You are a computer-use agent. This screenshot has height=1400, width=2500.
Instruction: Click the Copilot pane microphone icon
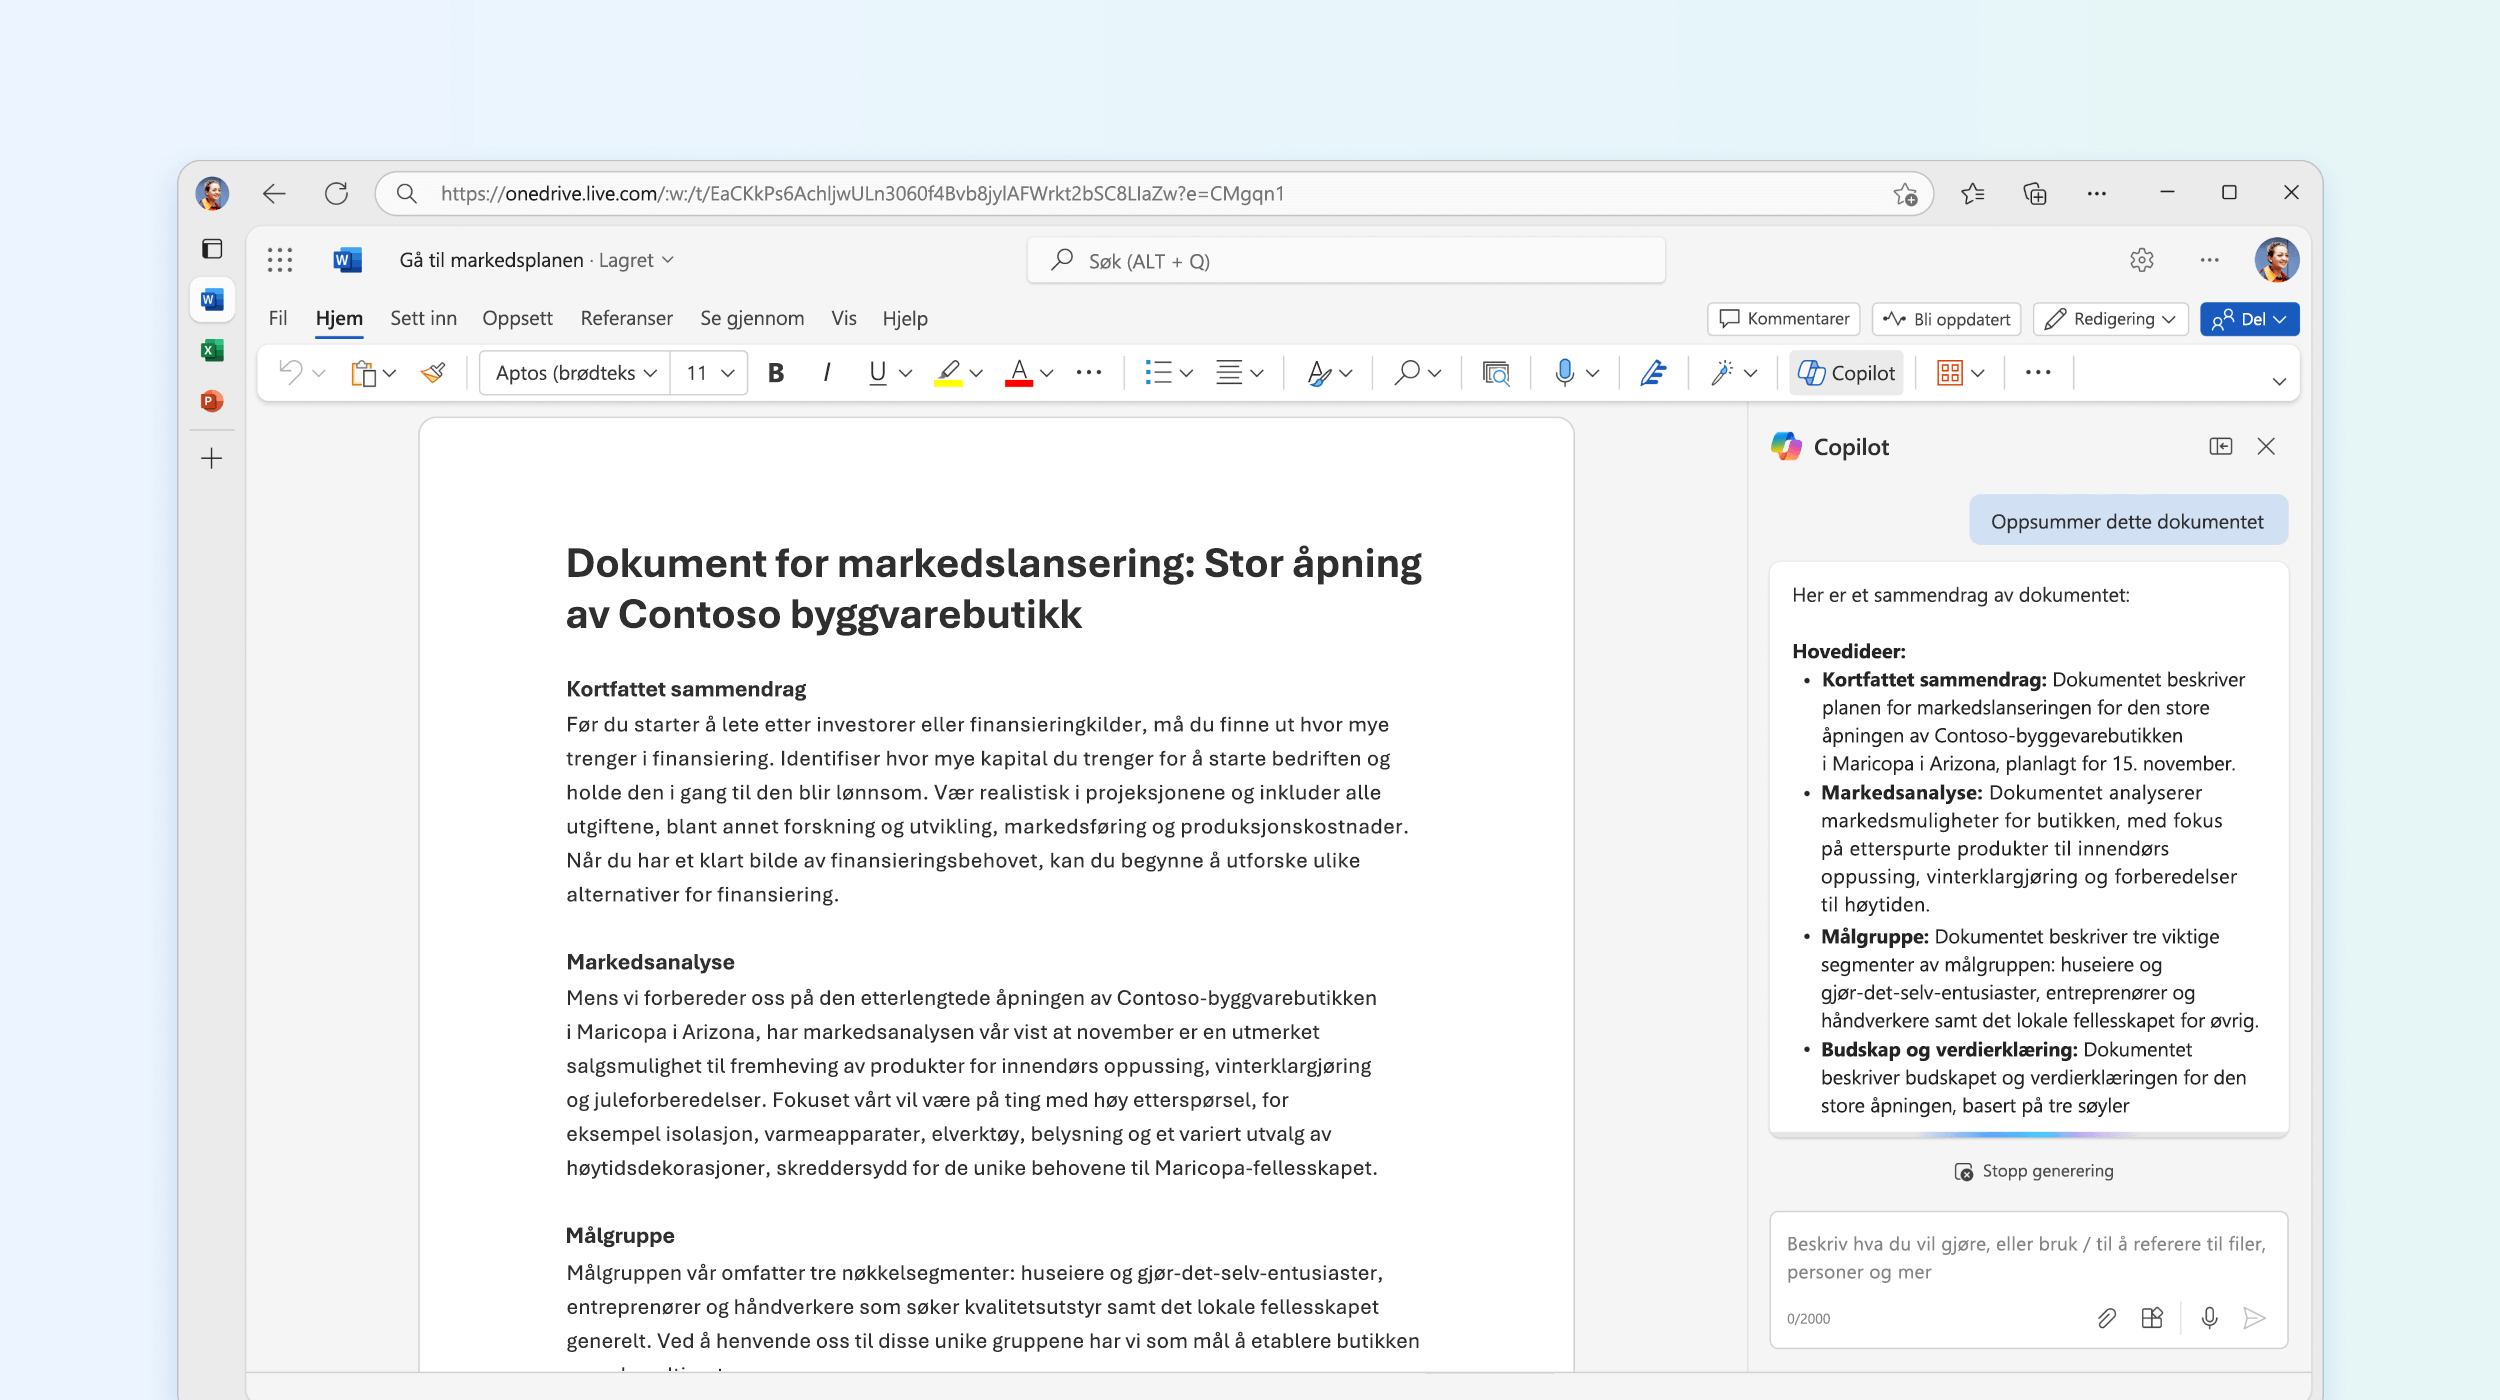(2210, 1319)
